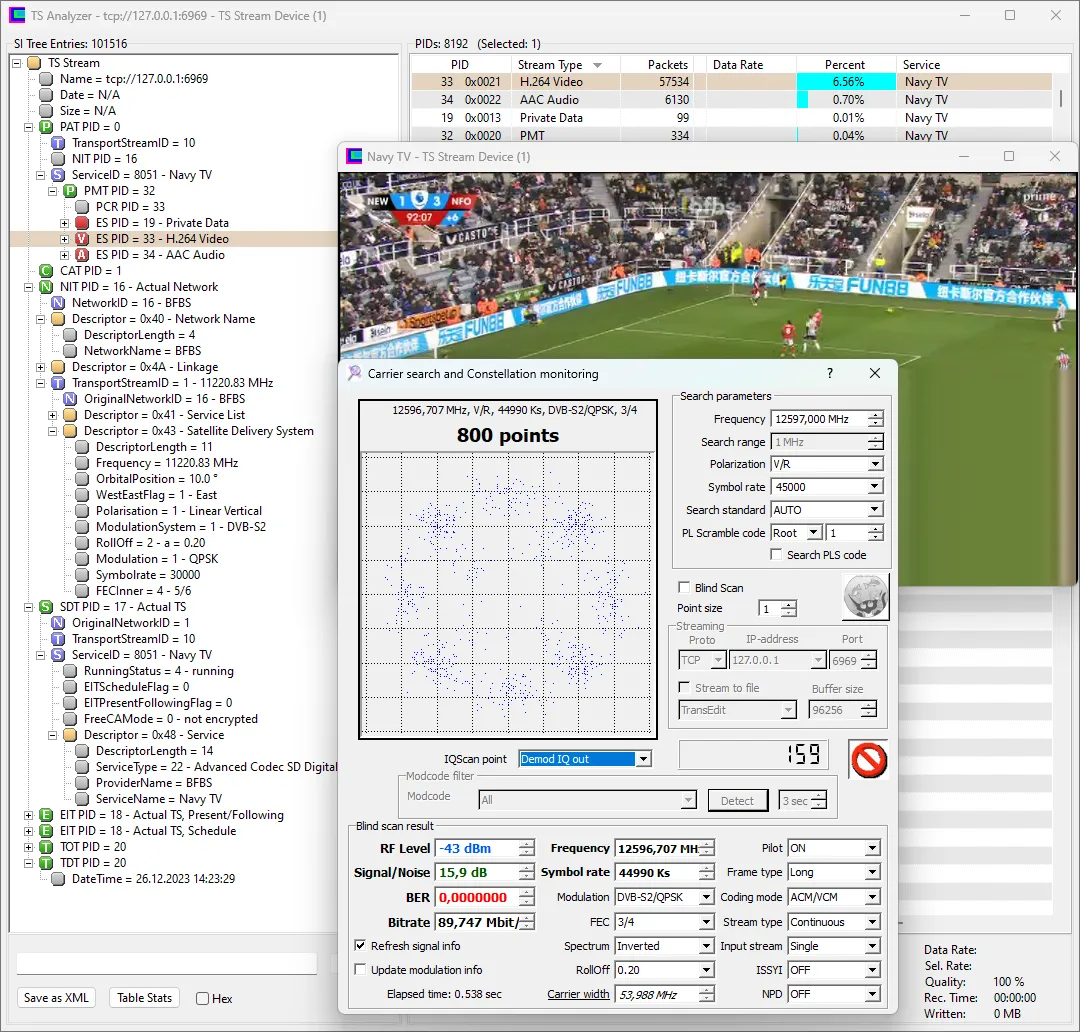This screenshot has width=1080, height=1032.
Task: Click the globe blind scan icon button
Action: point(864,596)
